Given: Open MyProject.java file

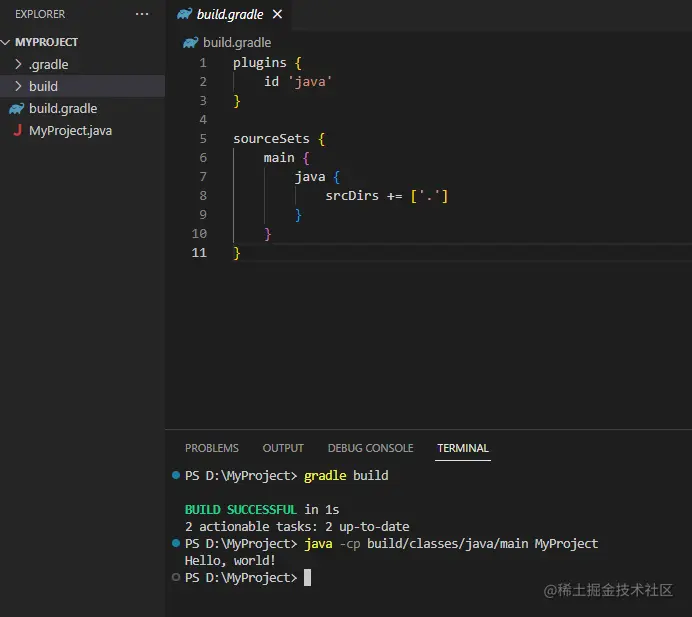Looking at the screenshot, I should (x=71, y=131).
